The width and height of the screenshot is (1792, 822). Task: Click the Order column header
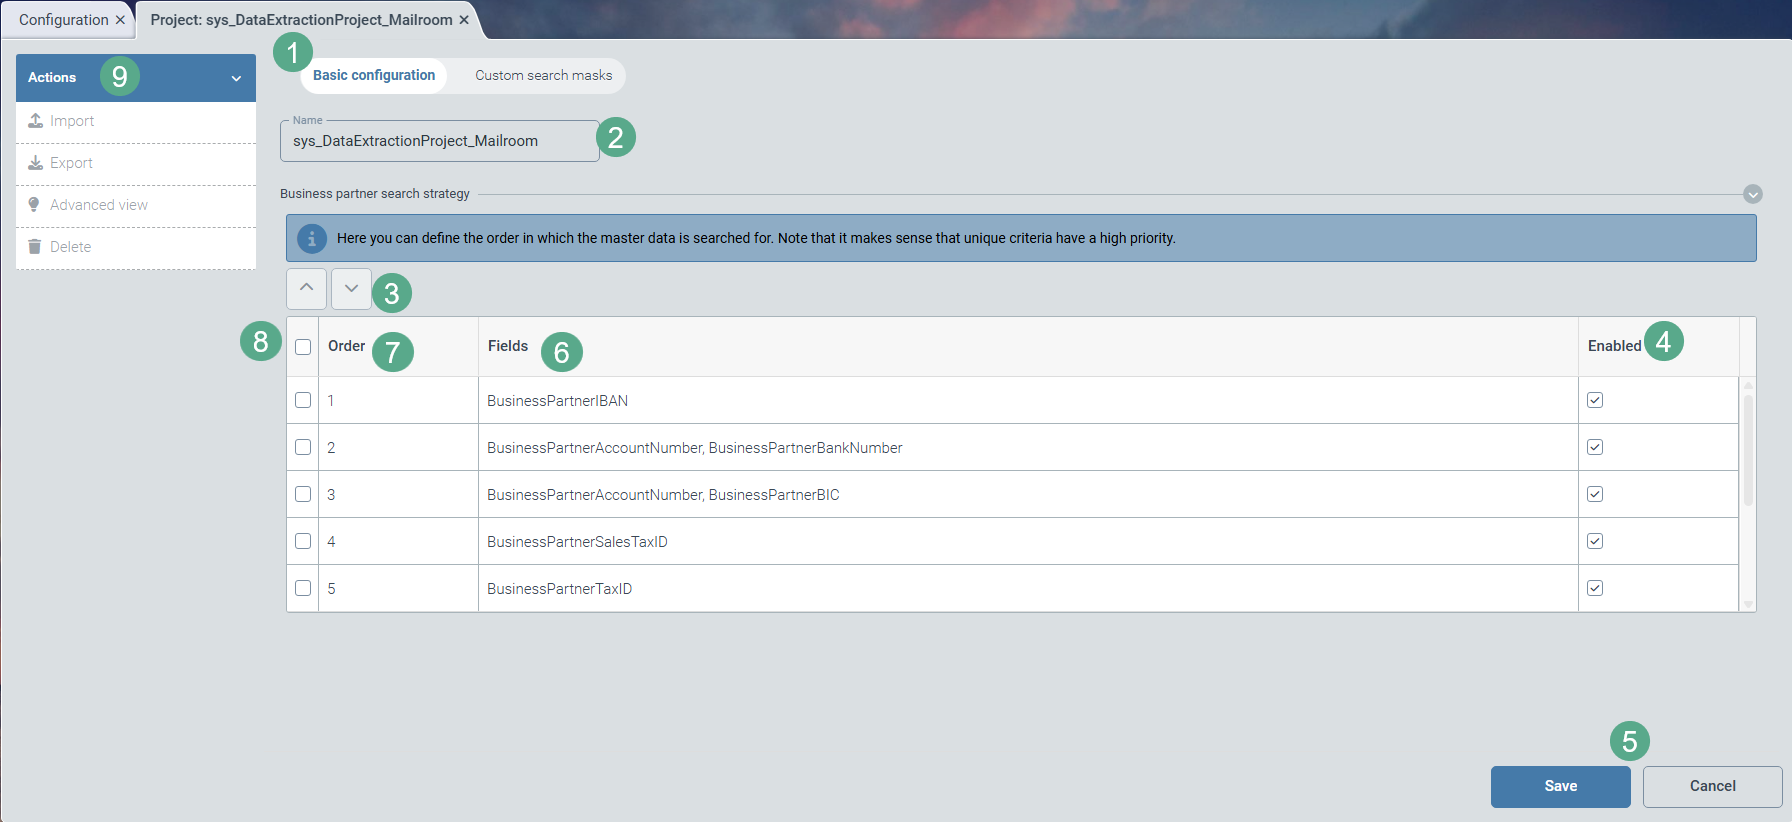tap(347, 346)
